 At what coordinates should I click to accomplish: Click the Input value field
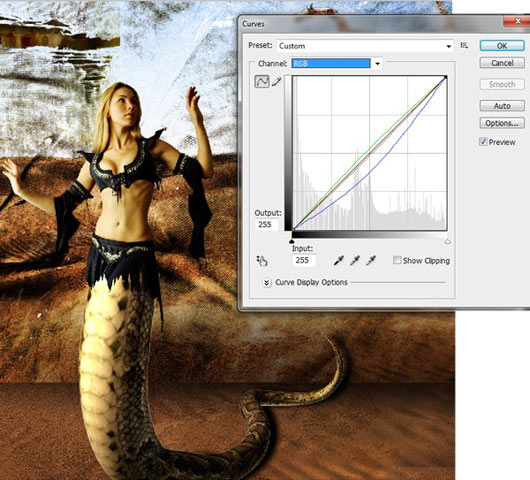click(x=304, y=260)
